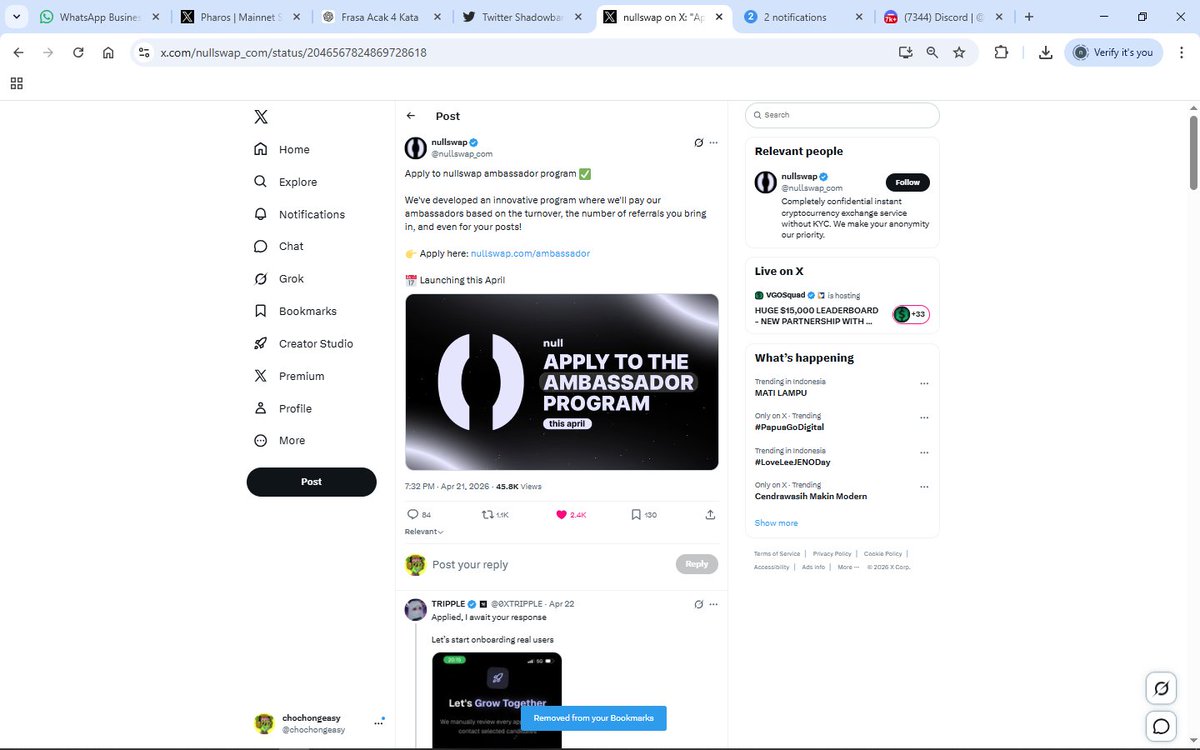This screenshot has width=1200, height=750.
Task: Star this page in the address bar
Action: [959, 52]
